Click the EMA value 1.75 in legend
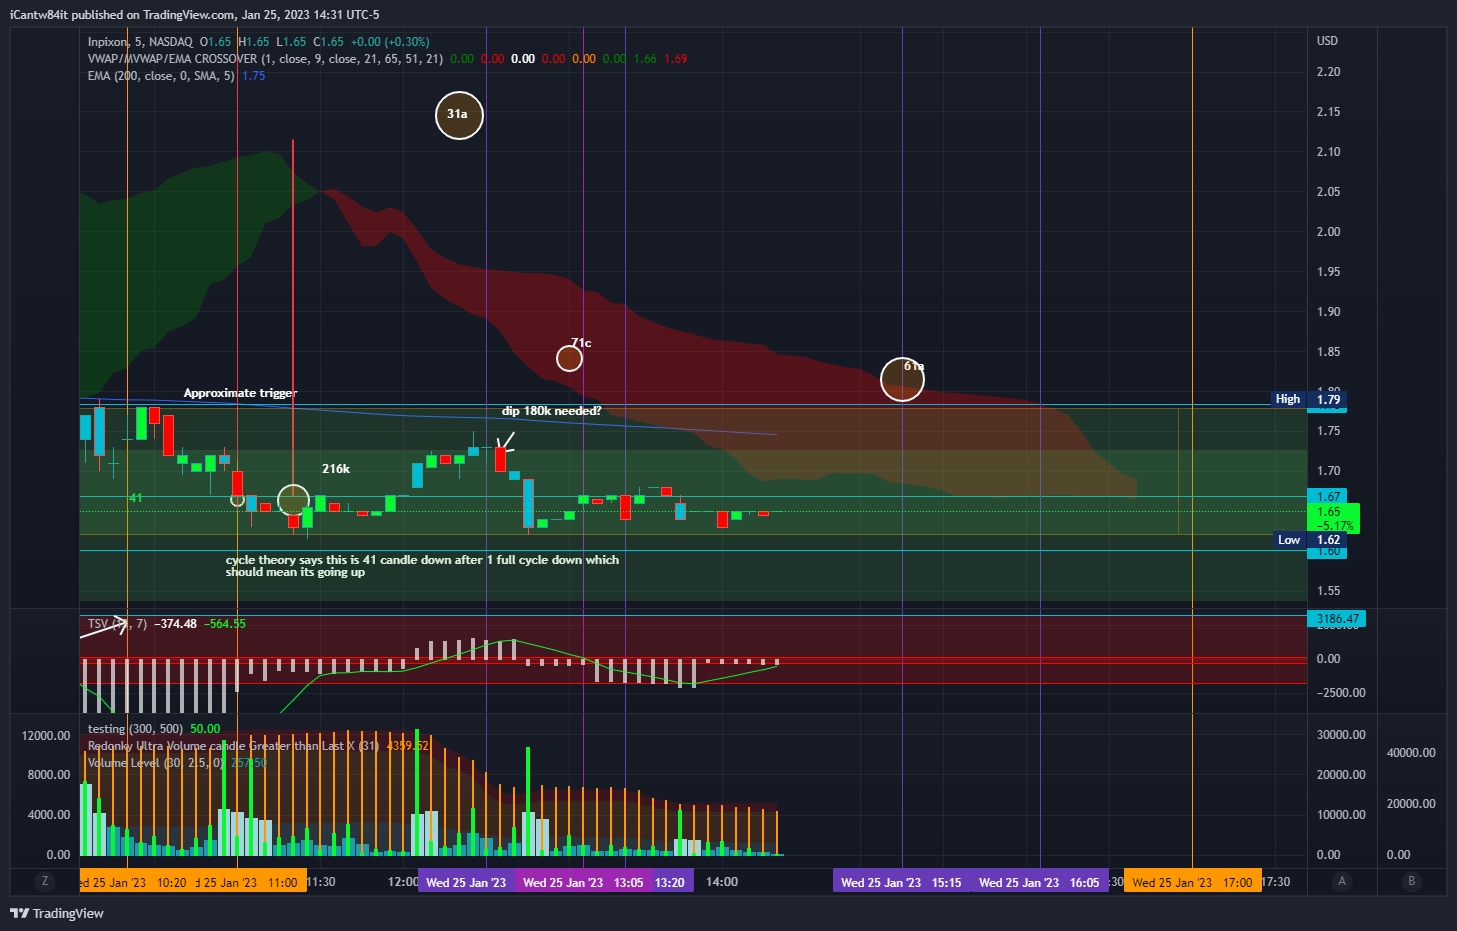 point(254,76)
